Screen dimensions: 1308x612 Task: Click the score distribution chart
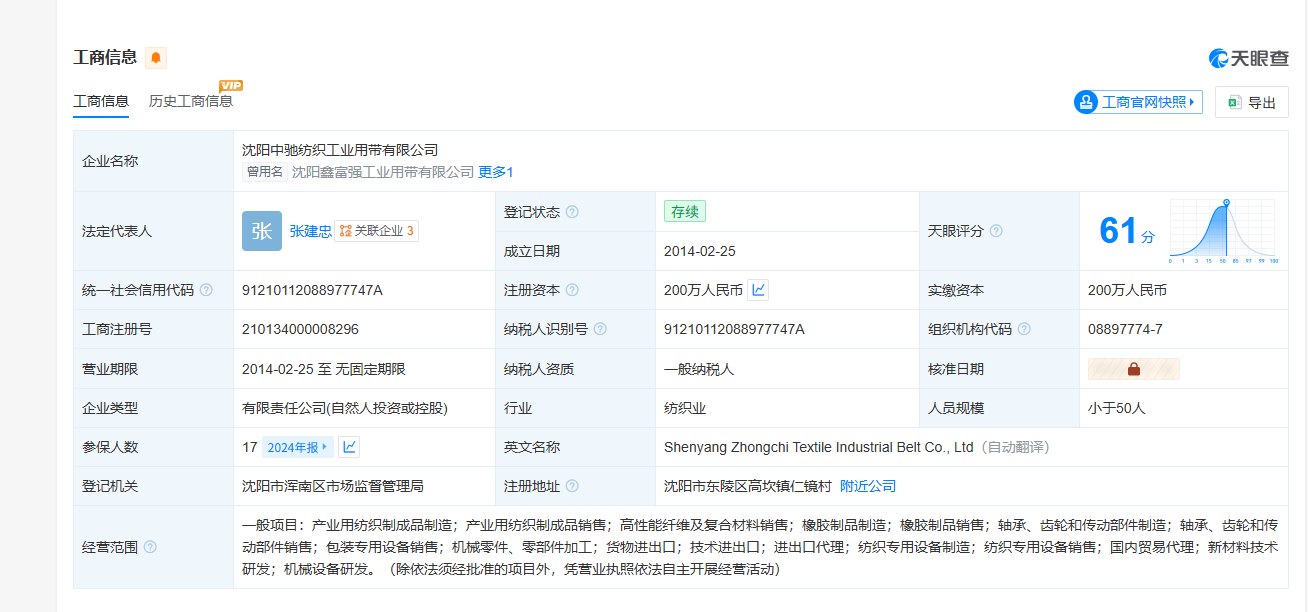(x=1223, y=231)
